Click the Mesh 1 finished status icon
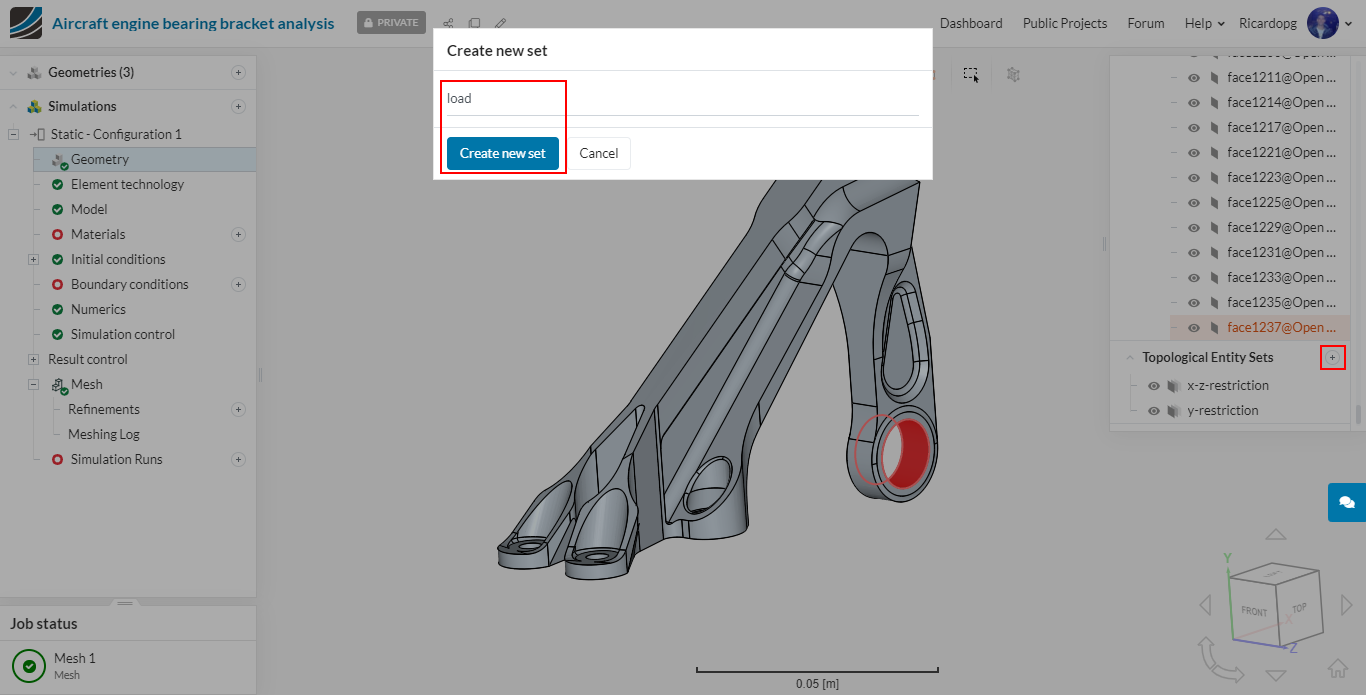The width and height of the screenshot is (1366, 695). point(29,666)
